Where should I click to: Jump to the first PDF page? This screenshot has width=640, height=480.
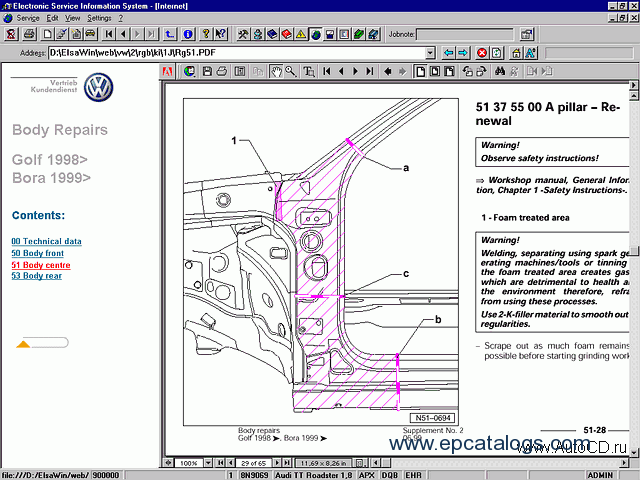tap(326, 72)
